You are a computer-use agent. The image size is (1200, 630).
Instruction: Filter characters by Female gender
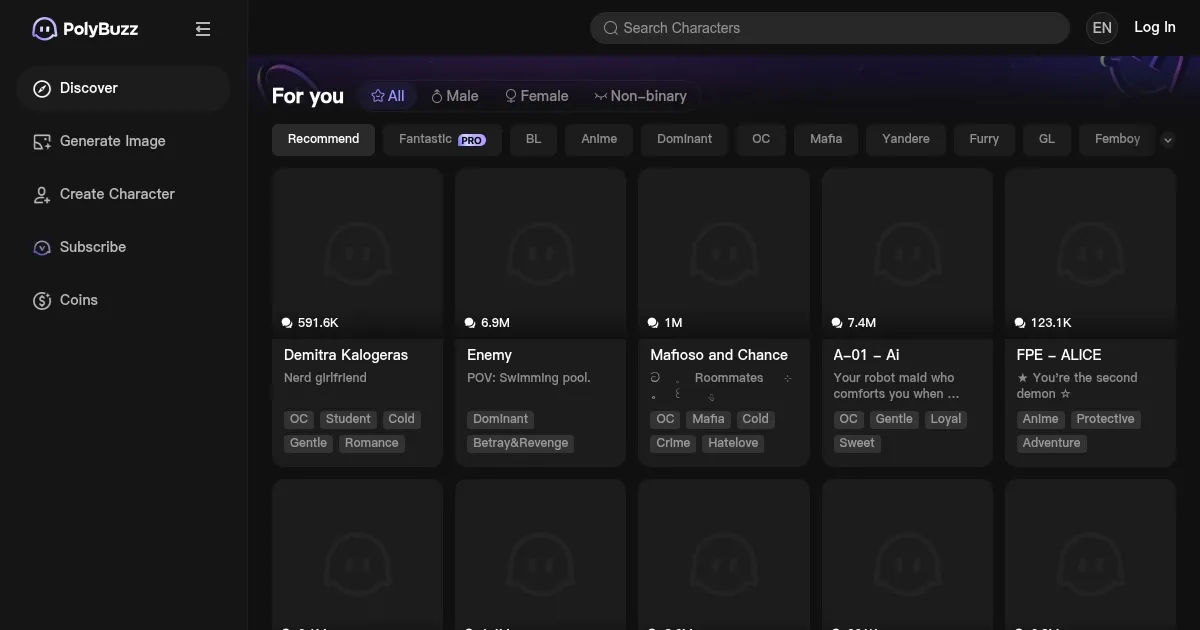[536, 96]
